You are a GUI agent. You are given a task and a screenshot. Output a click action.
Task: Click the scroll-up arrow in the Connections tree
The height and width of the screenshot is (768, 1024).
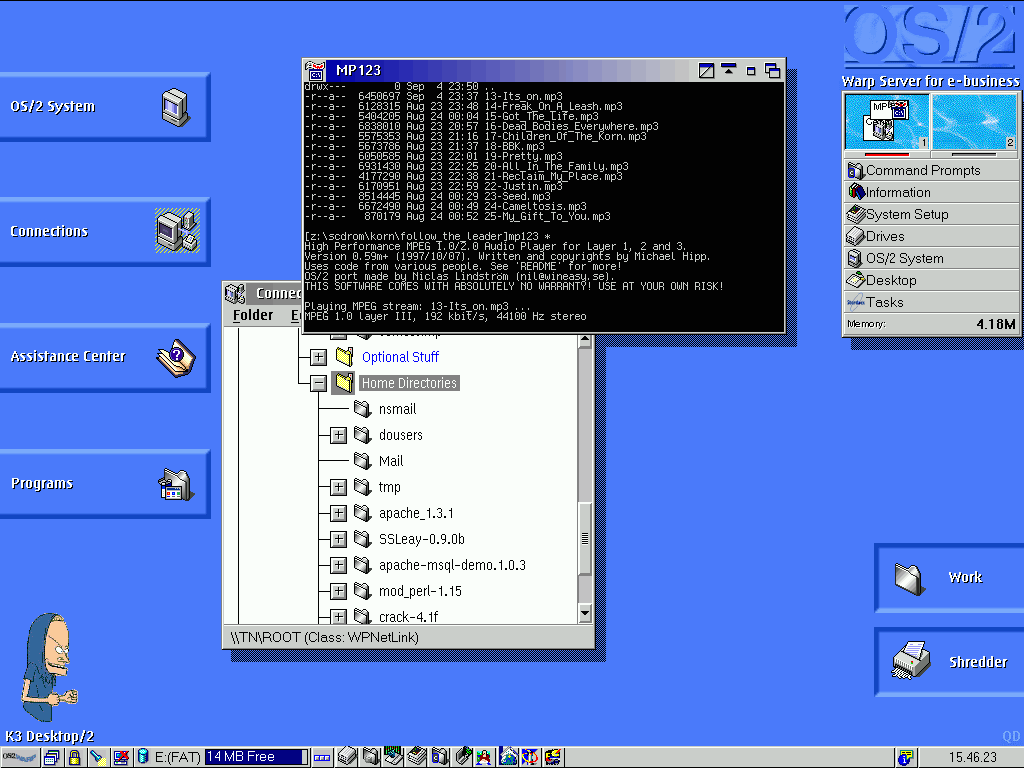click(585, 340)
